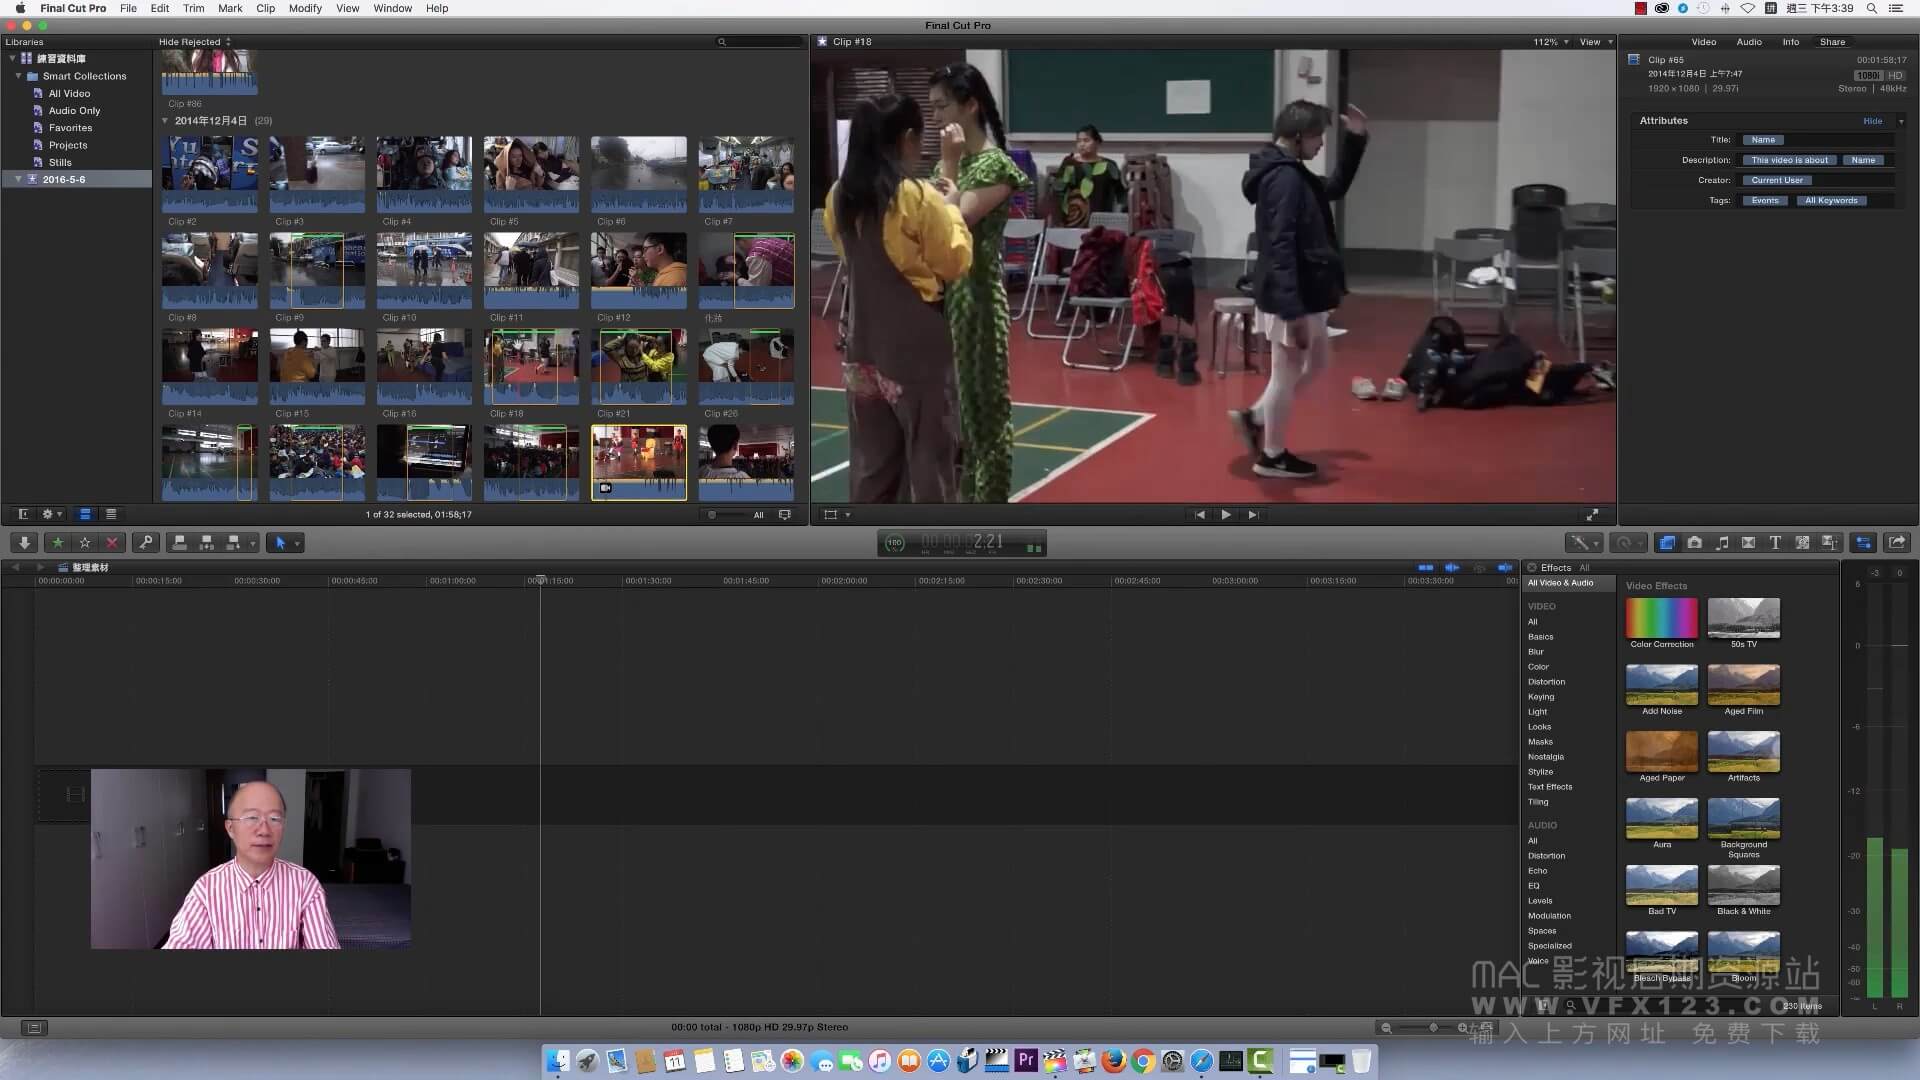Open the Enhancements magic wand menu
Screen dimensions: 1920x1080
1582,542
